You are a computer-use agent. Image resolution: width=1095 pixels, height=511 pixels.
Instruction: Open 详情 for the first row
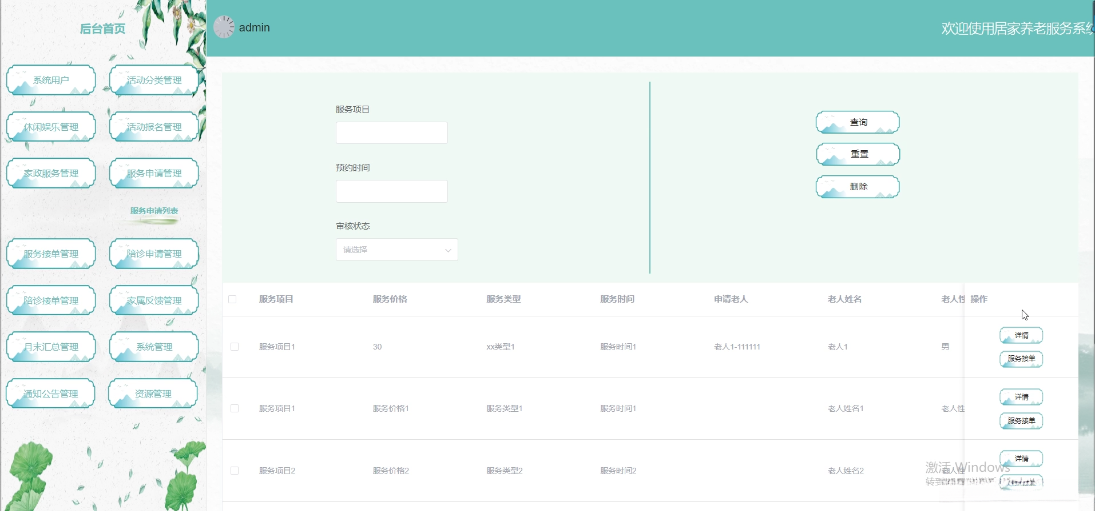click(1021, 336)
